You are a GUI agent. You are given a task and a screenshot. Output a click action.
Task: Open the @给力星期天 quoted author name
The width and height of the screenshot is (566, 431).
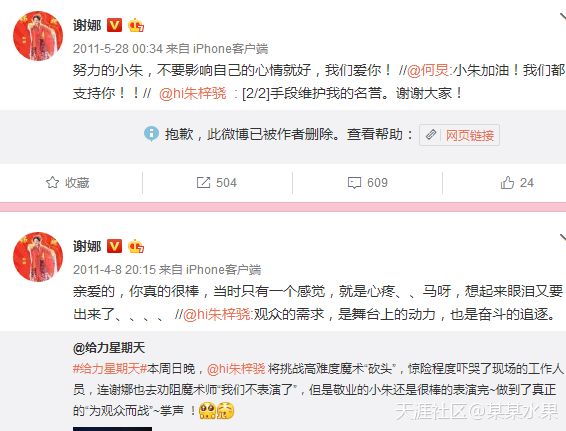pos(109,348)
